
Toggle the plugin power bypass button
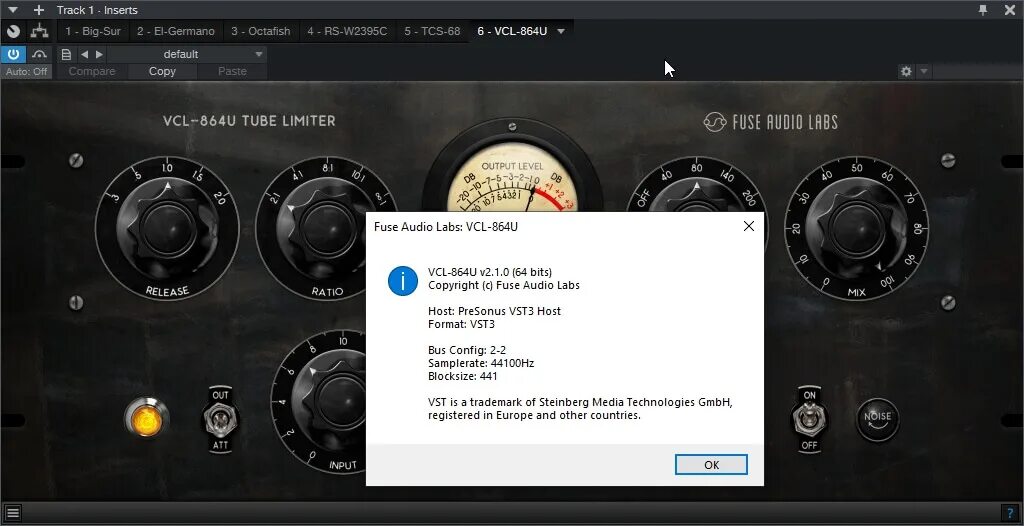coord(13,54)
